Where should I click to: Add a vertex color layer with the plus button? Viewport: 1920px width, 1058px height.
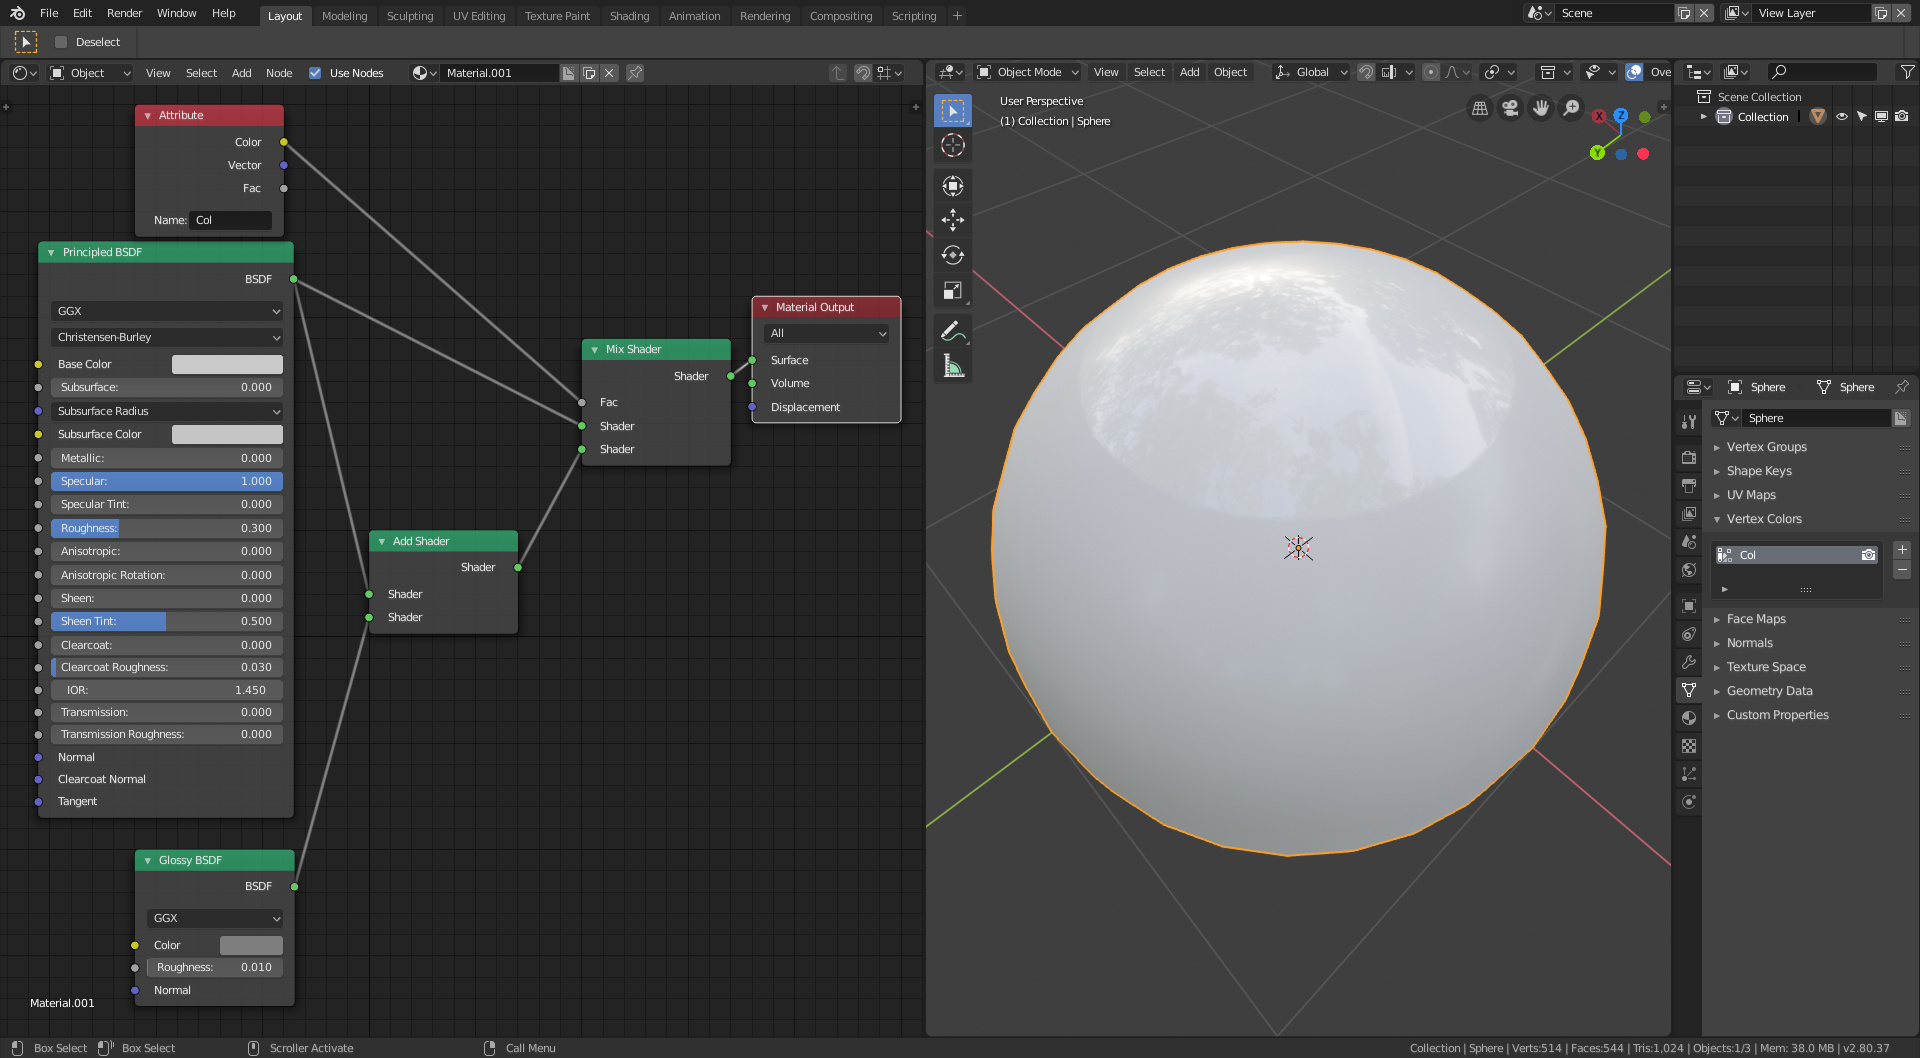1903,550
